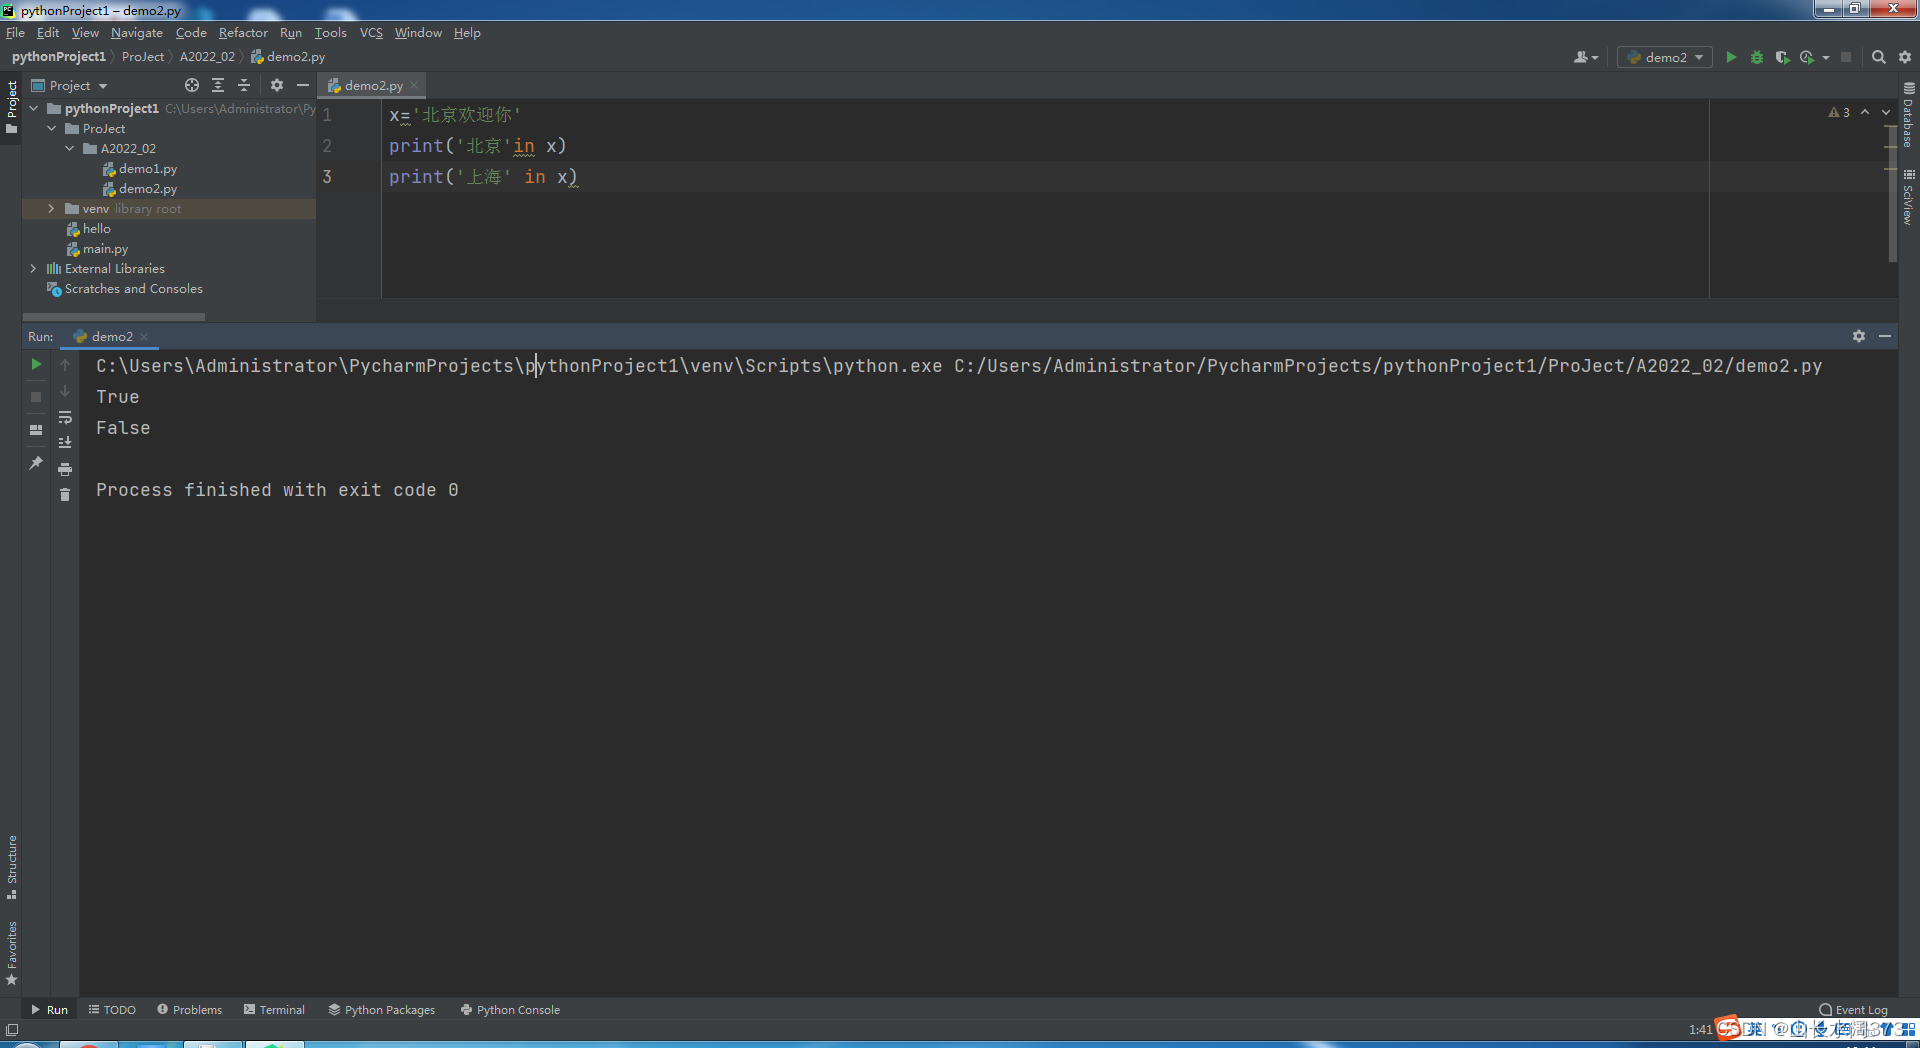Viewport: 1920px width, 1048px height.
Task: Run demo2 with the green toolbar play icon
Action: [x=1731, y=57]
